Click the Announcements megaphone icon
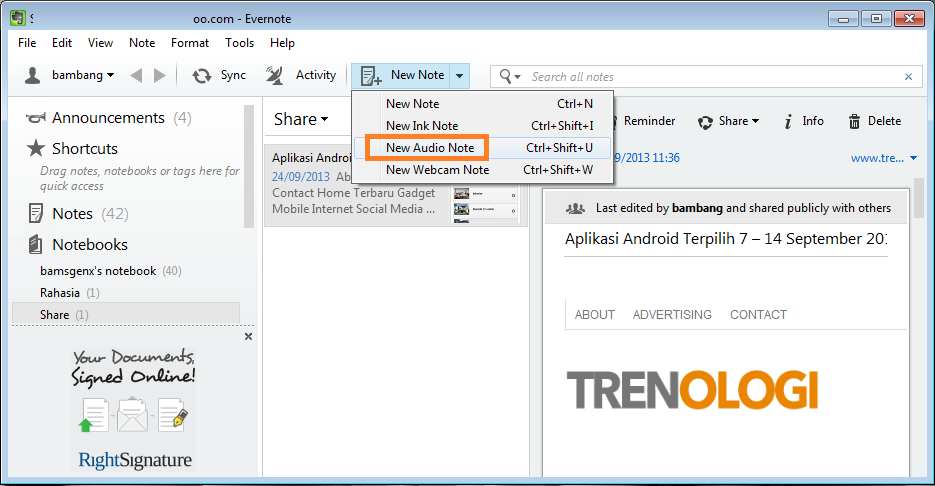 tap(36, 118)
